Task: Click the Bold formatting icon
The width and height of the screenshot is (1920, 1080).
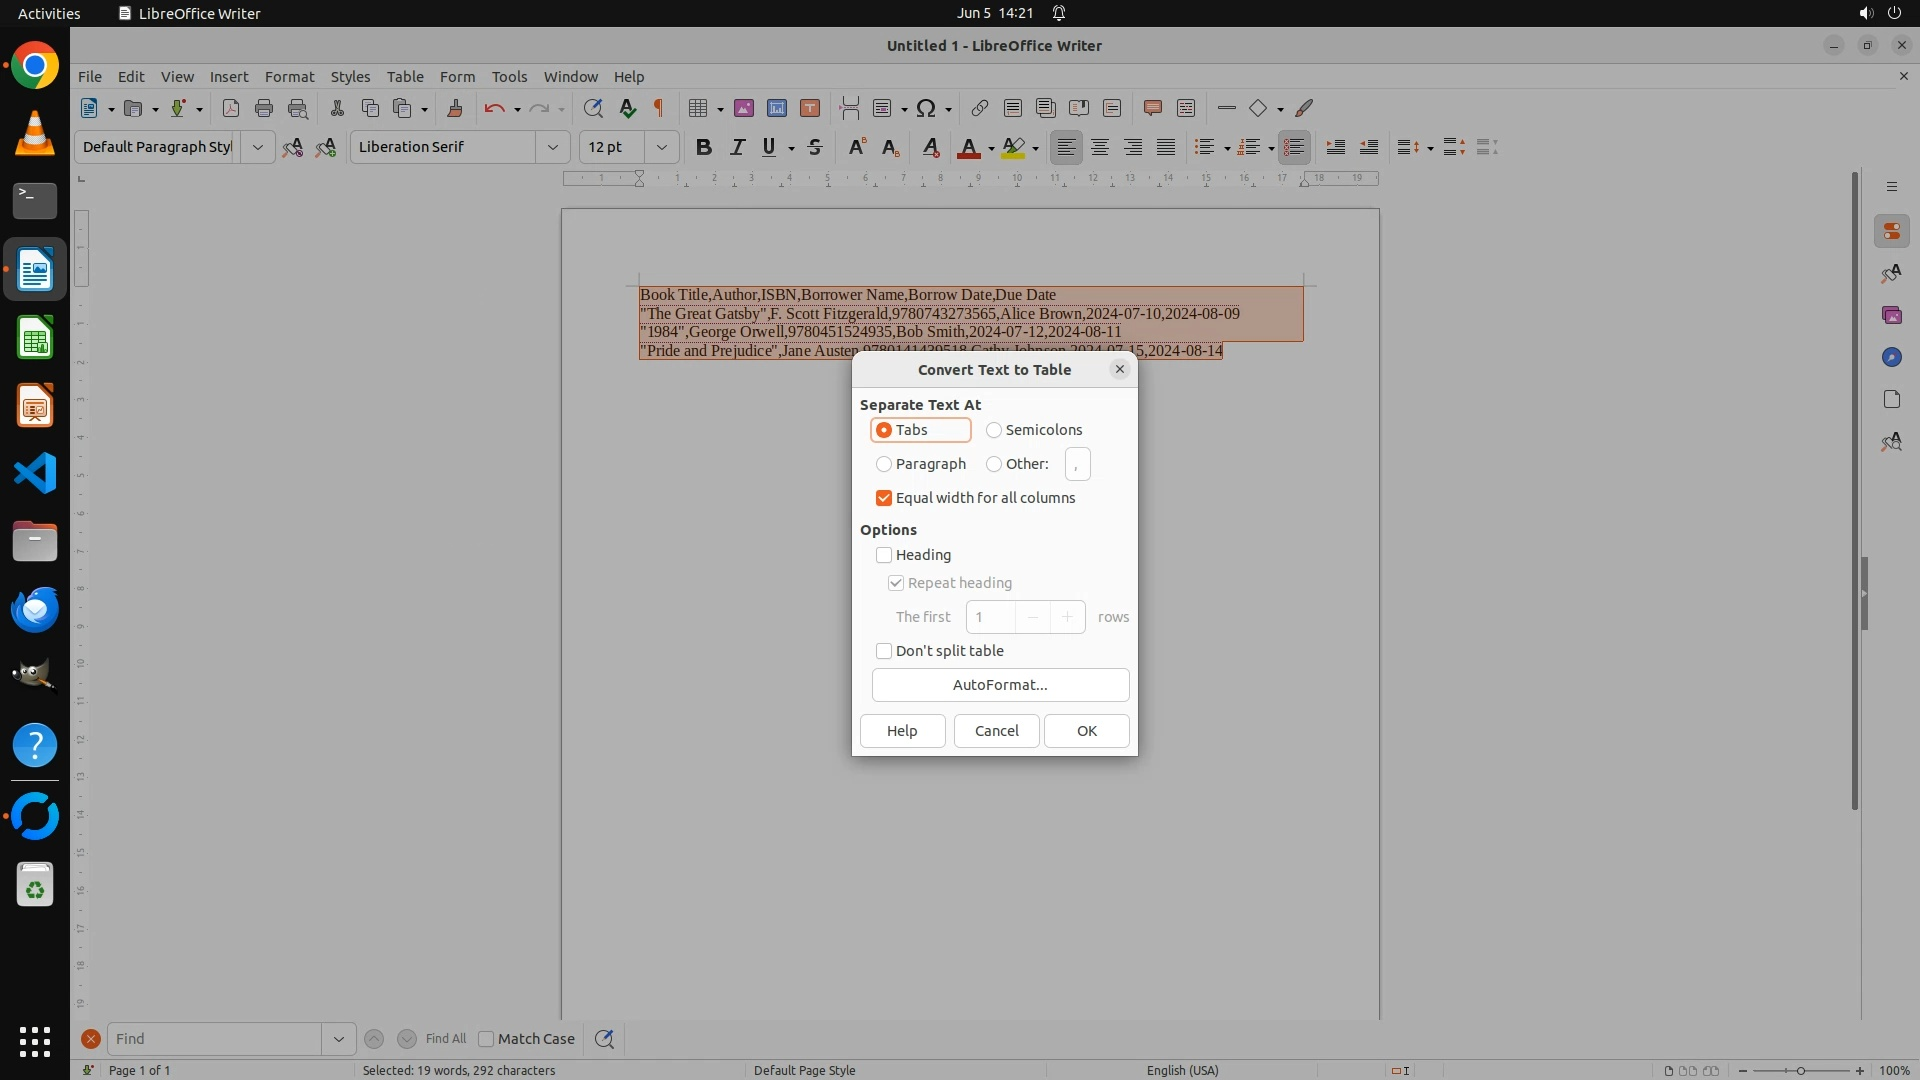Action: point(704,147)
